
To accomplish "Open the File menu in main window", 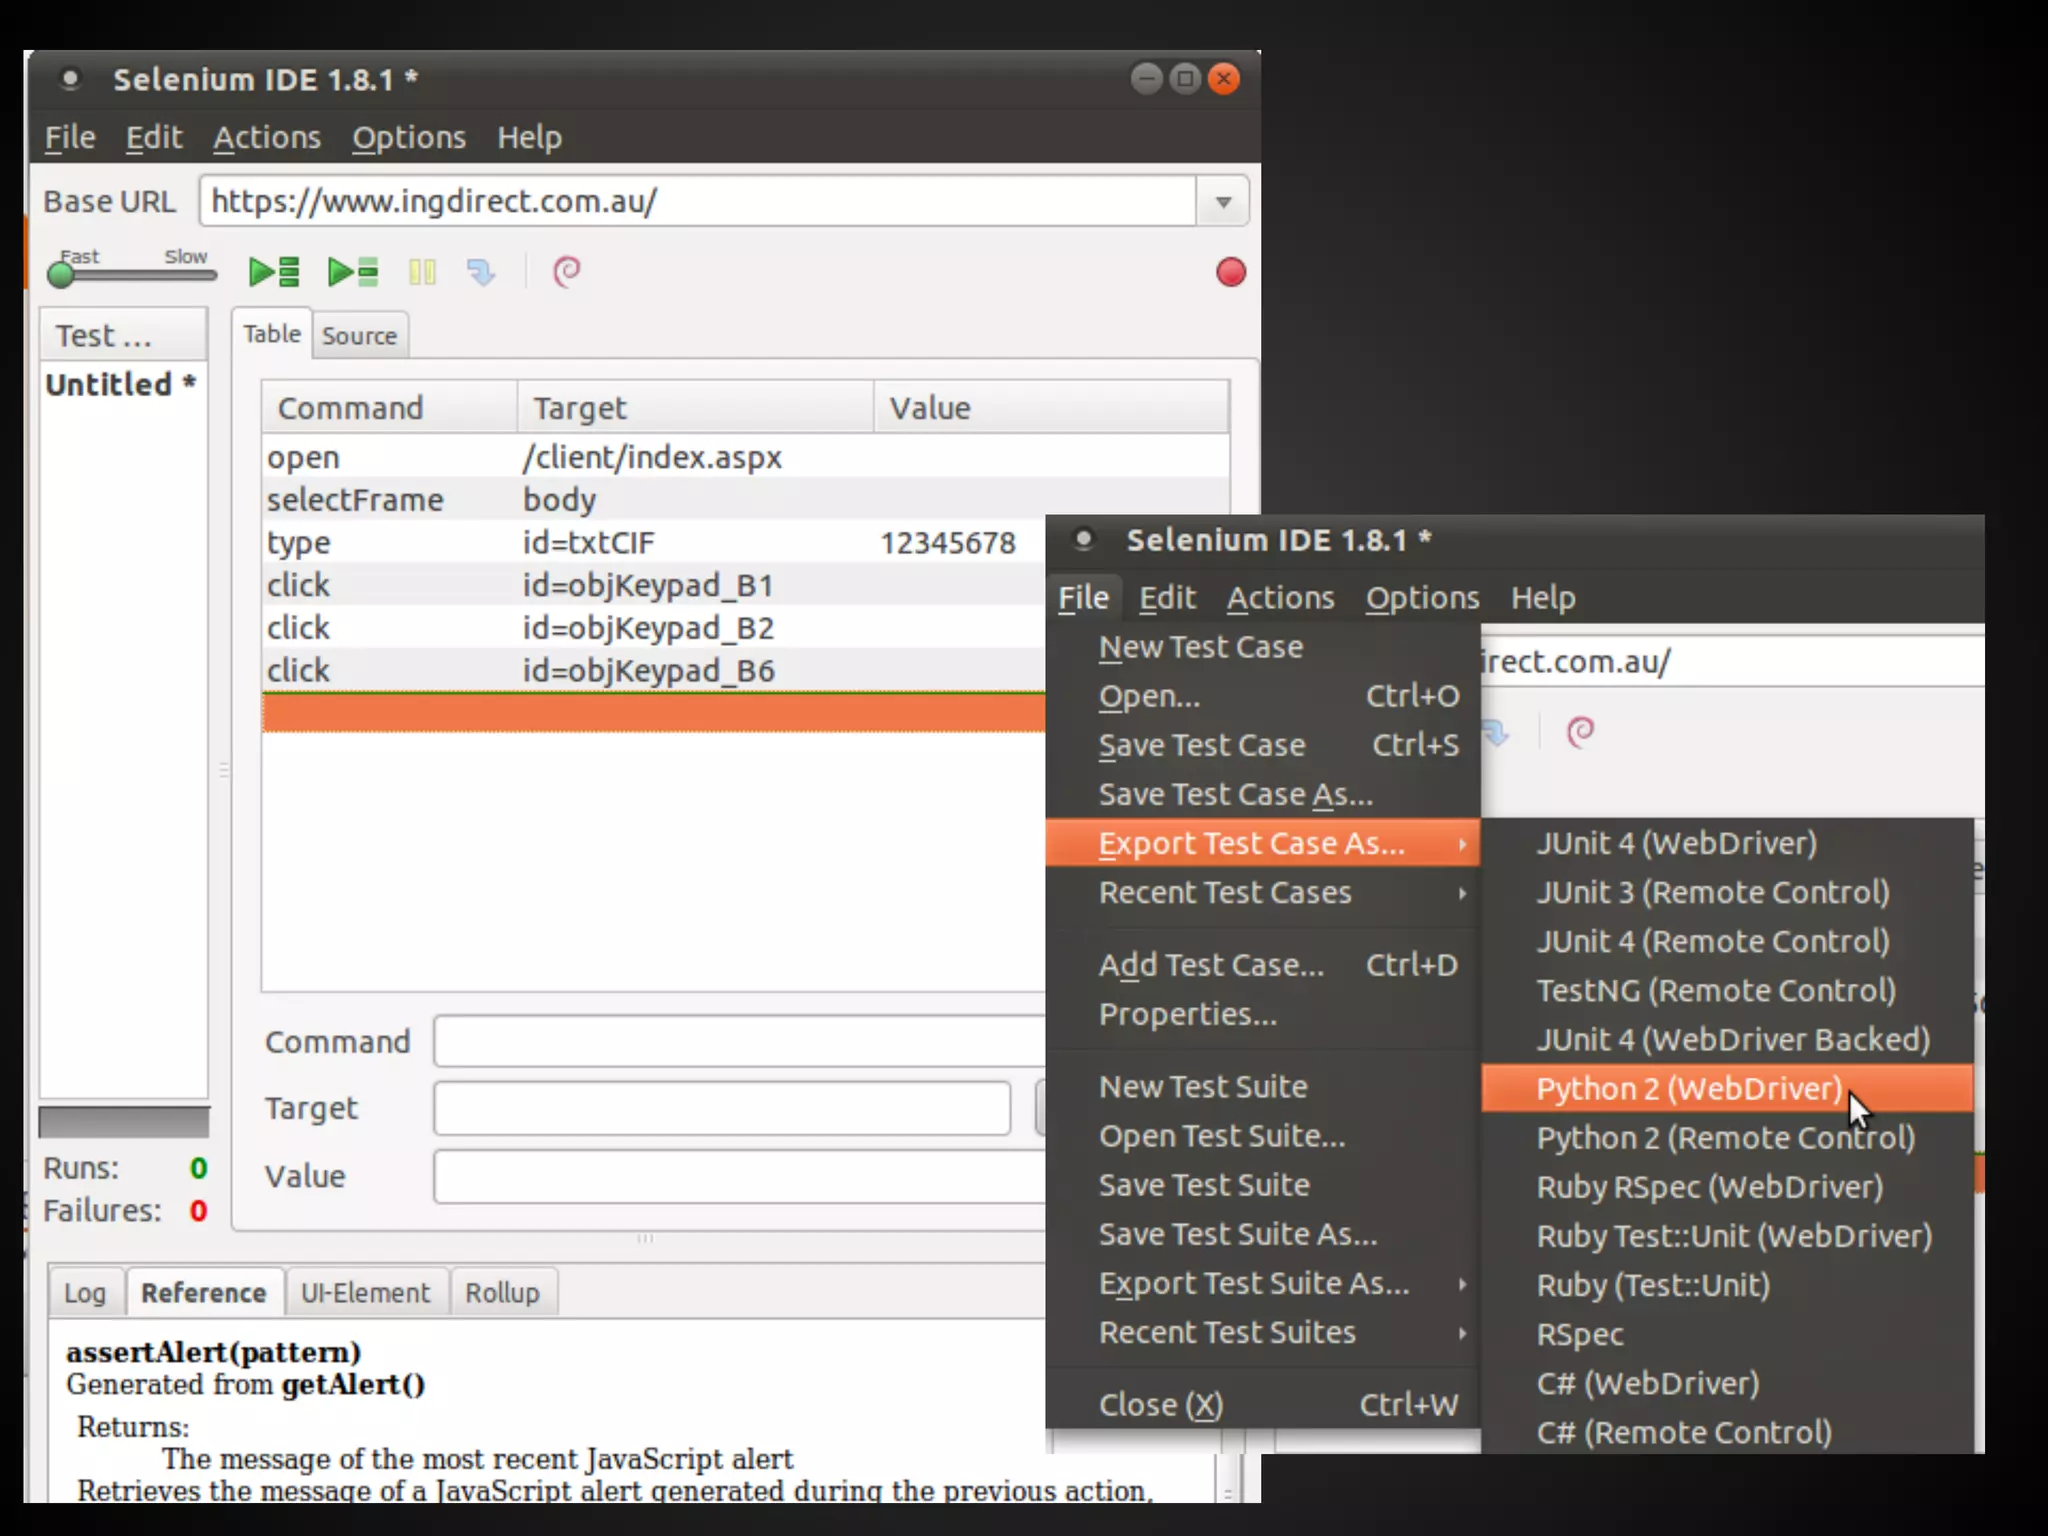I will point(70,137).
